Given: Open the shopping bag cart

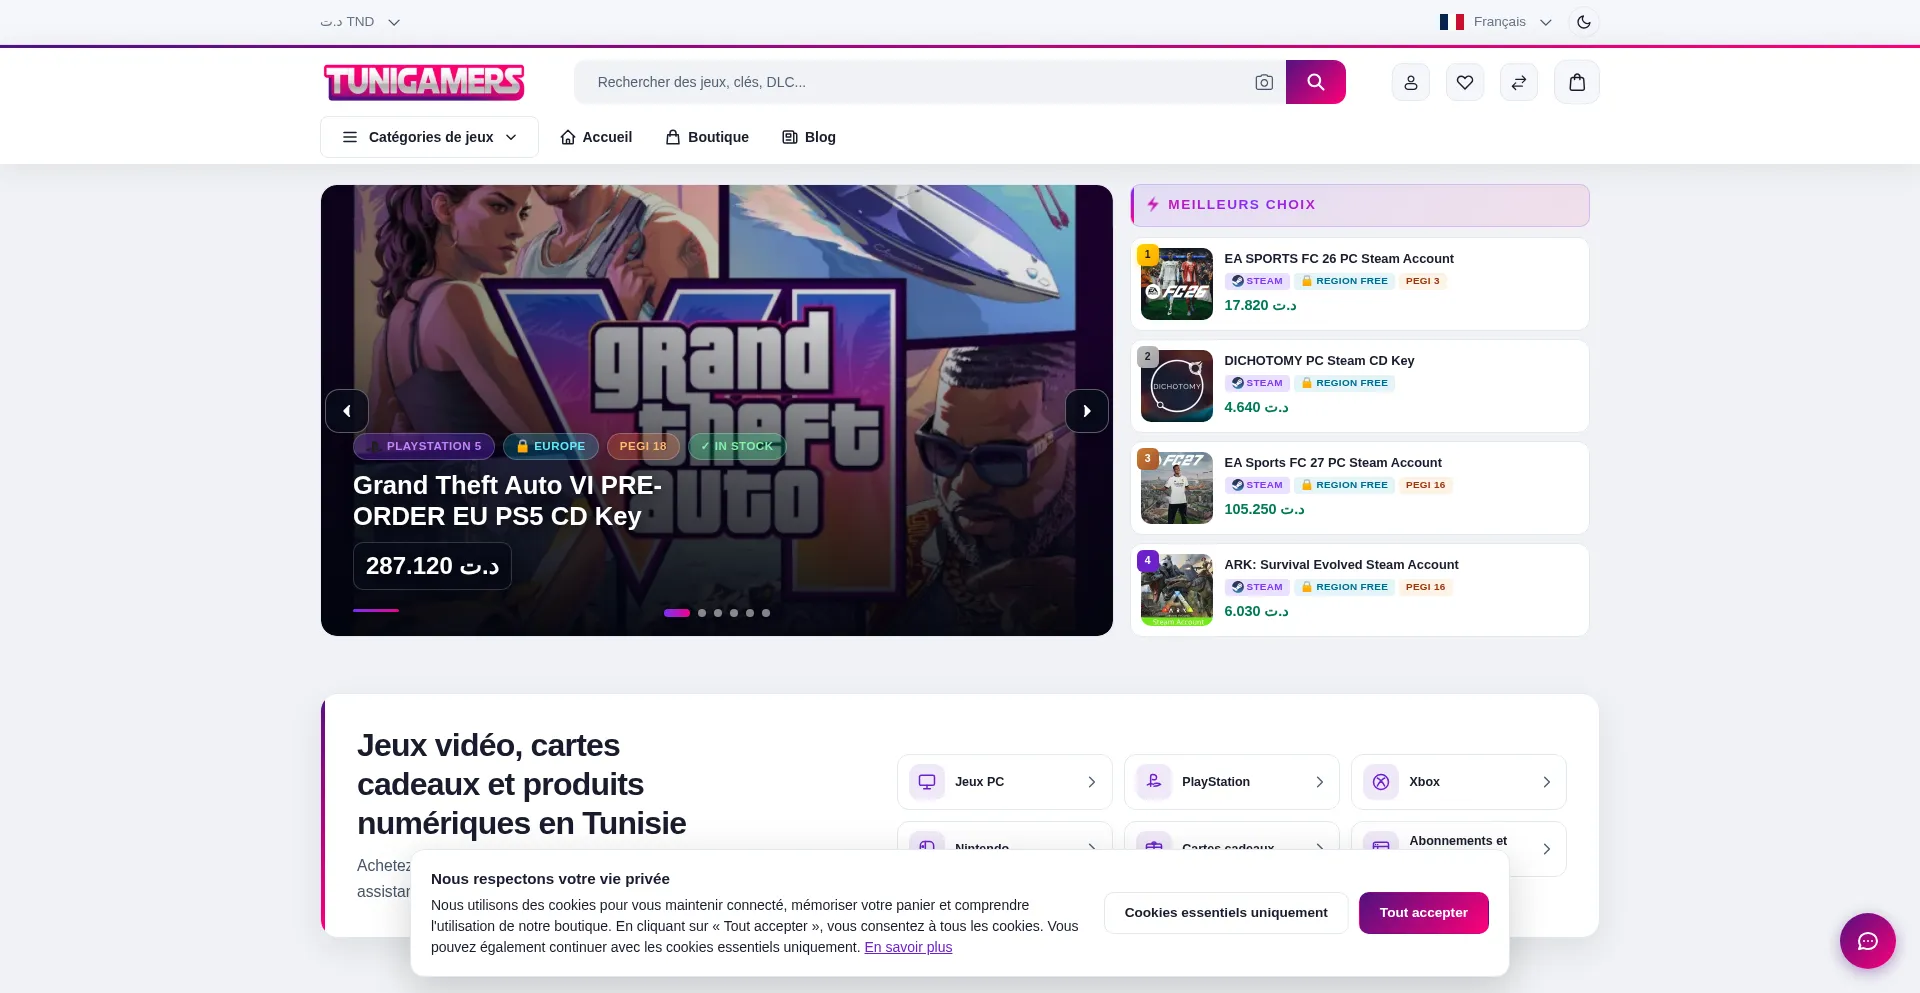Looking at the screenshot, I should 1577,82.
